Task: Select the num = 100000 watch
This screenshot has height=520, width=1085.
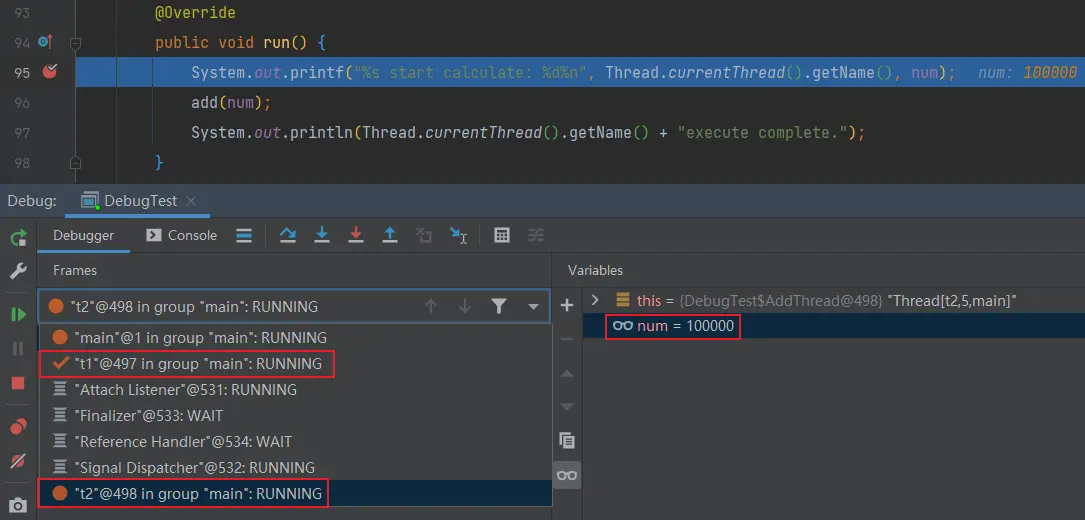Action: pyautogui.click(x=834, y=326)
